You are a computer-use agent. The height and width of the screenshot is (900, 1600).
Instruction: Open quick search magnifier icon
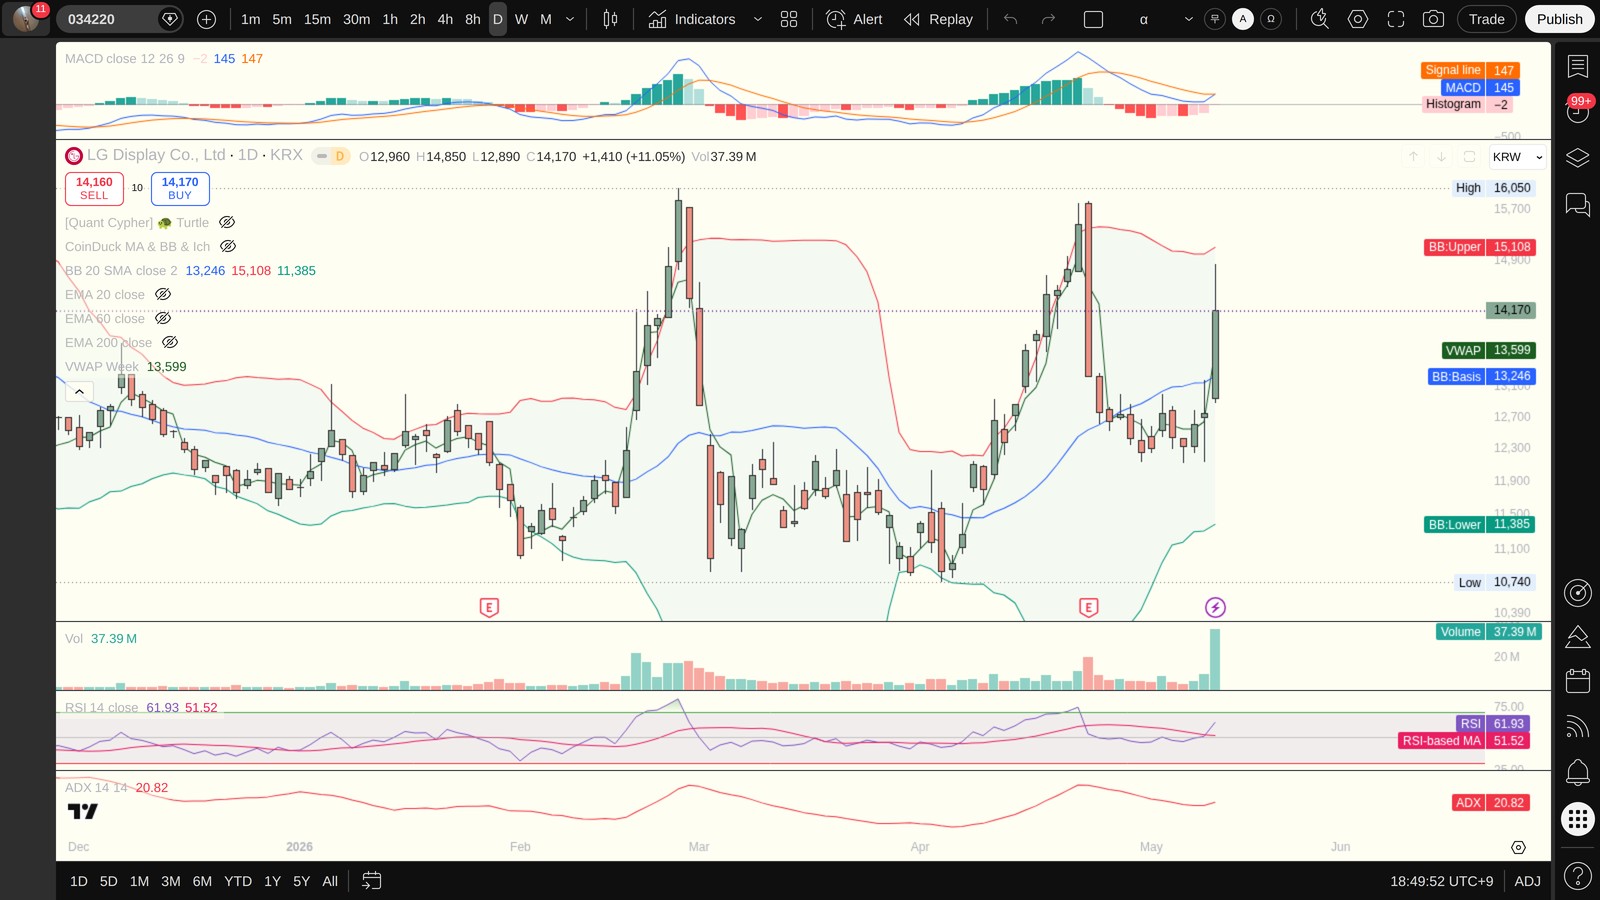(x=1320, y=19)
